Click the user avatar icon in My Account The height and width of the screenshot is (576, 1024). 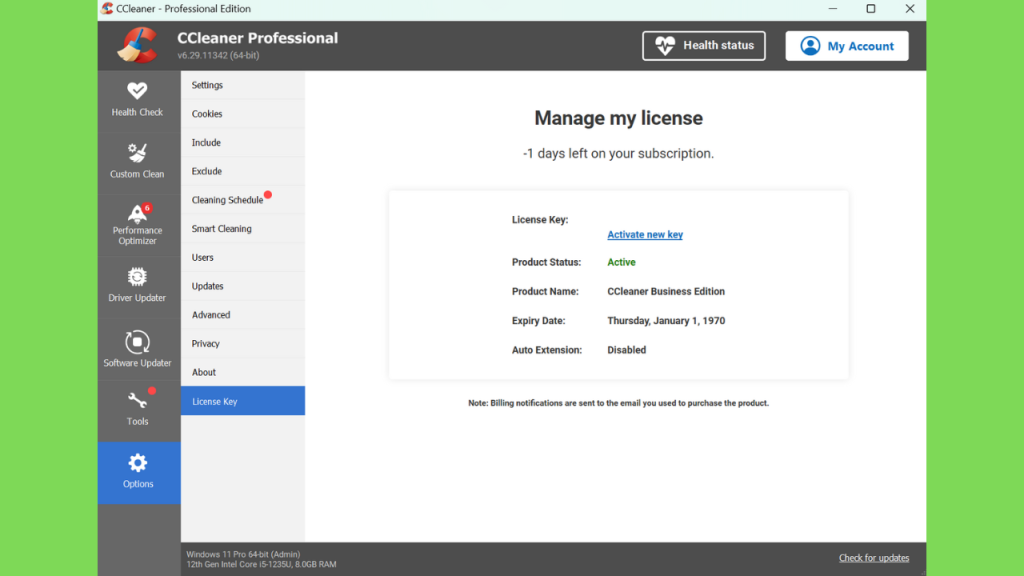[810, 46]
